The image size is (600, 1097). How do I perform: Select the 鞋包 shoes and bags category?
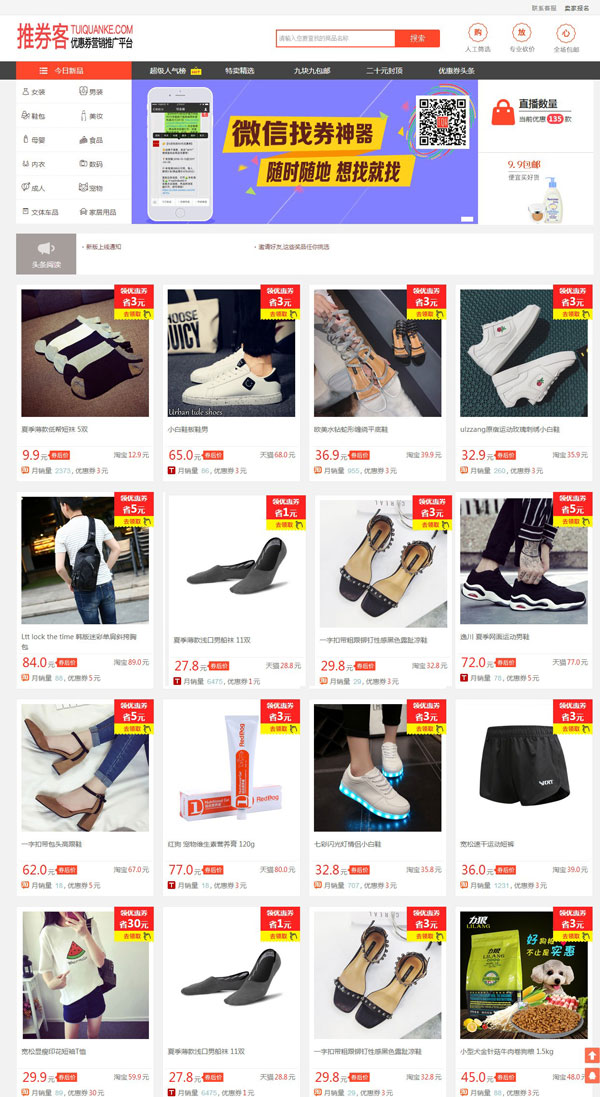34,116
